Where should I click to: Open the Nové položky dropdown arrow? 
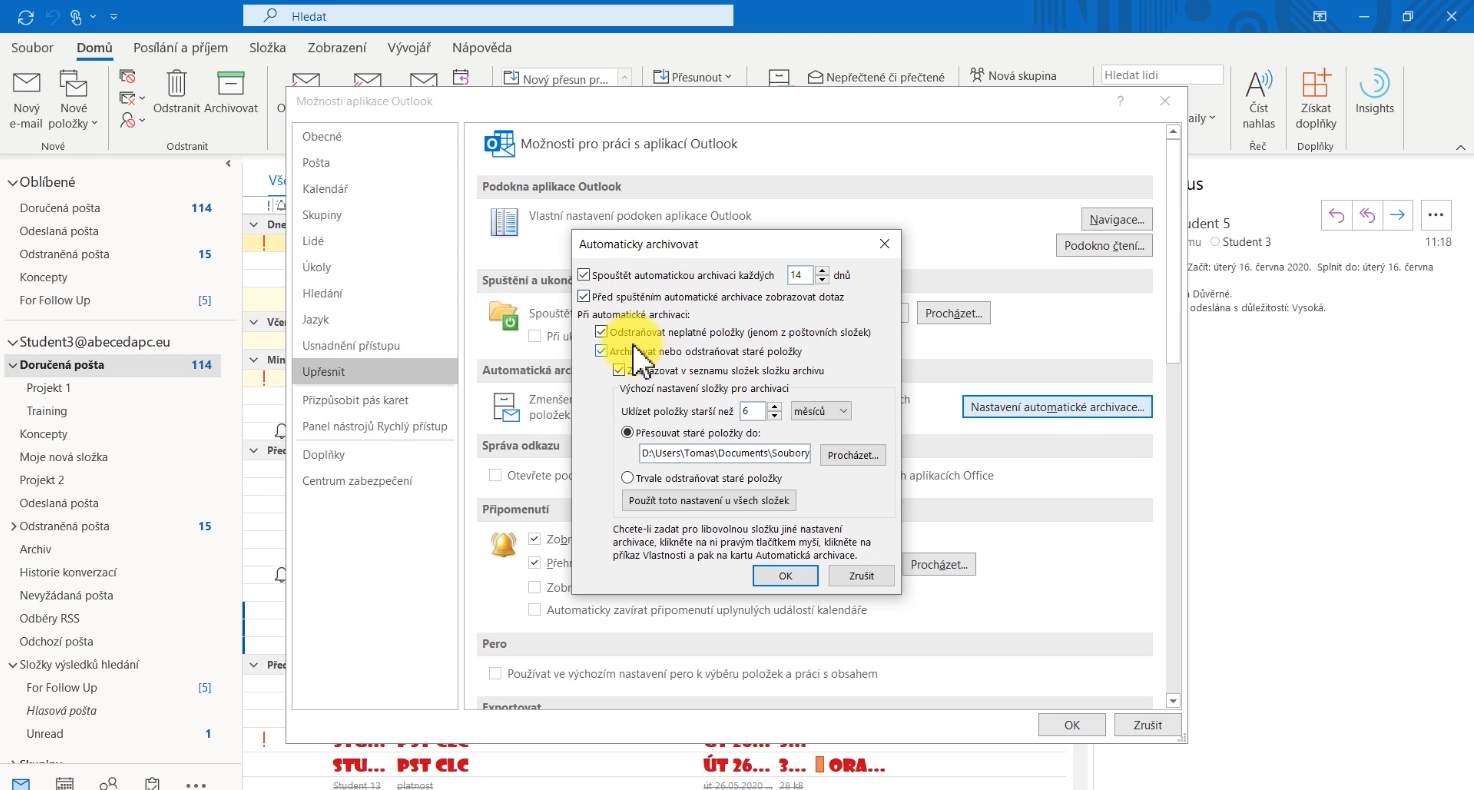click(94, 124)
